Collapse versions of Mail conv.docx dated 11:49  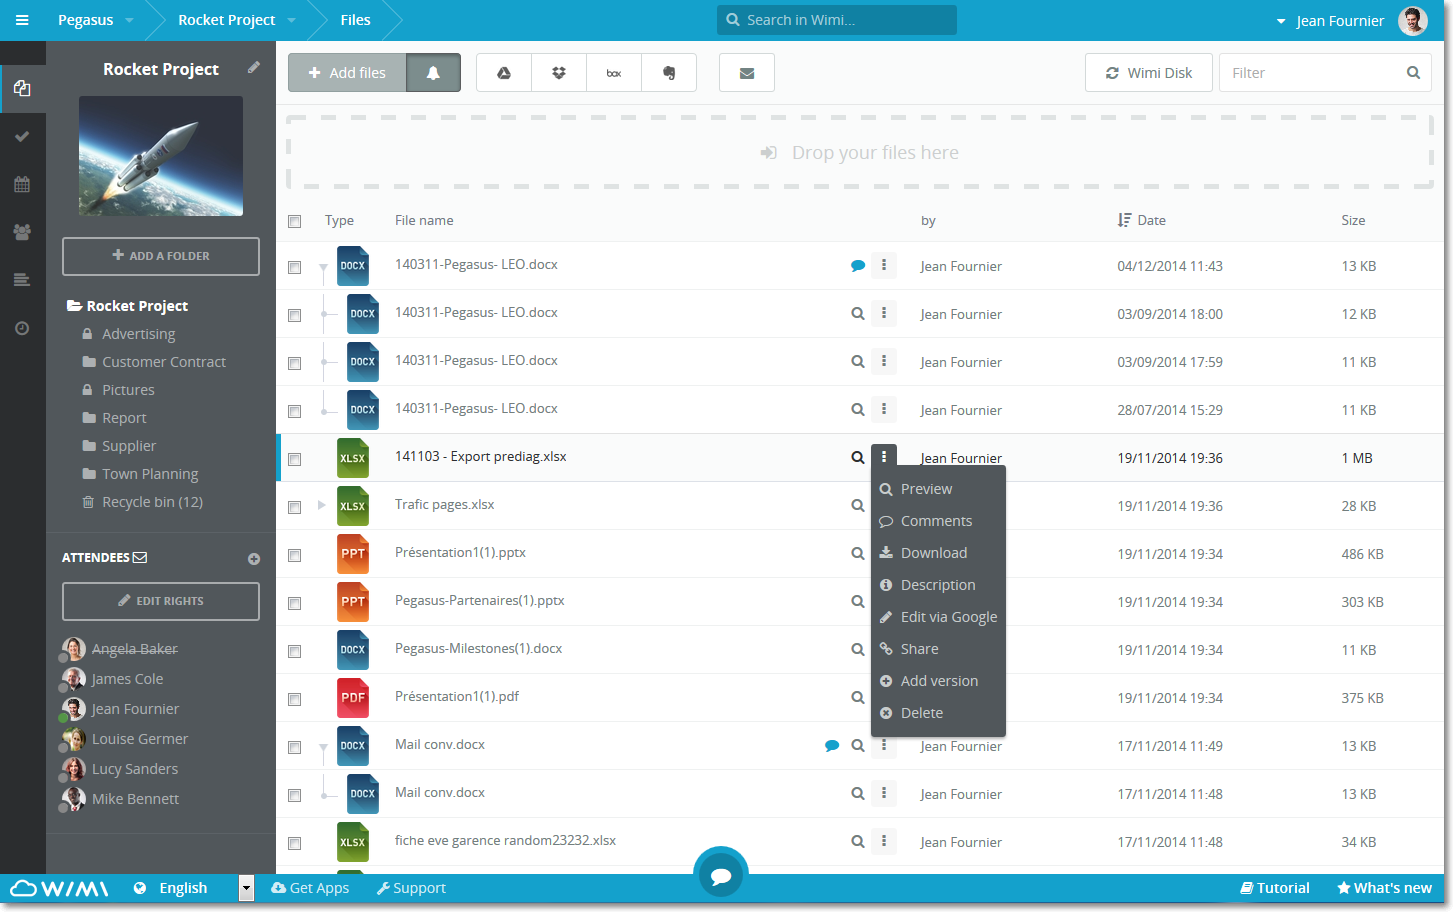(322, 747)
